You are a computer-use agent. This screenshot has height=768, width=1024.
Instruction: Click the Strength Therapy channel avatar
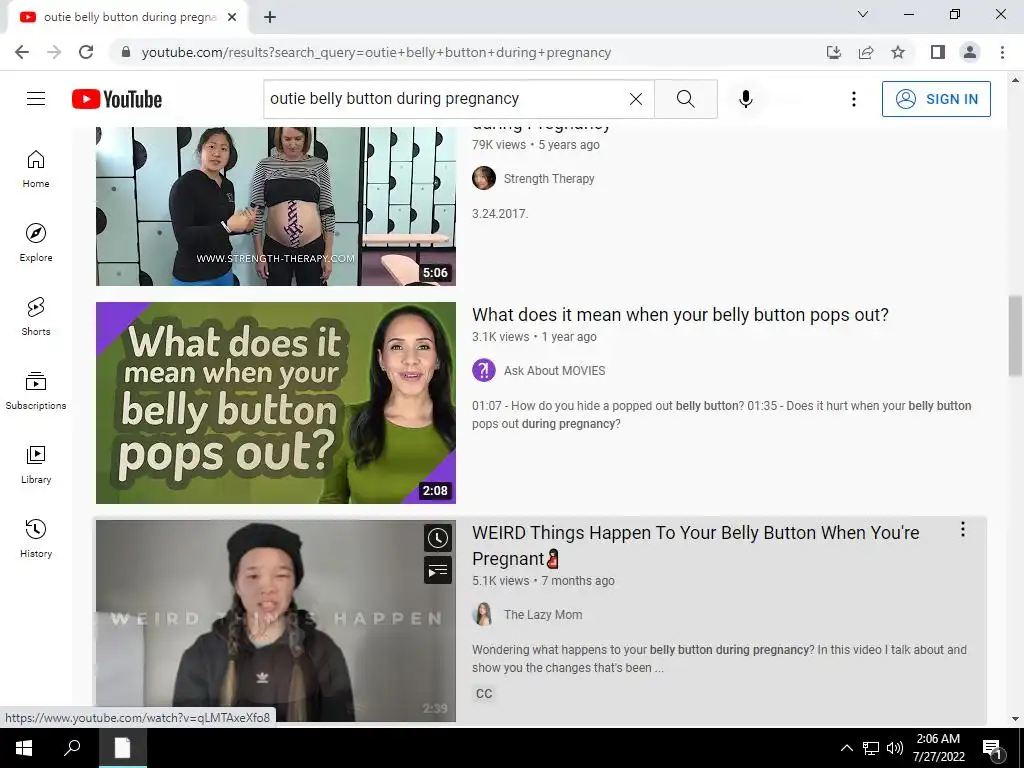pos(484,178)
